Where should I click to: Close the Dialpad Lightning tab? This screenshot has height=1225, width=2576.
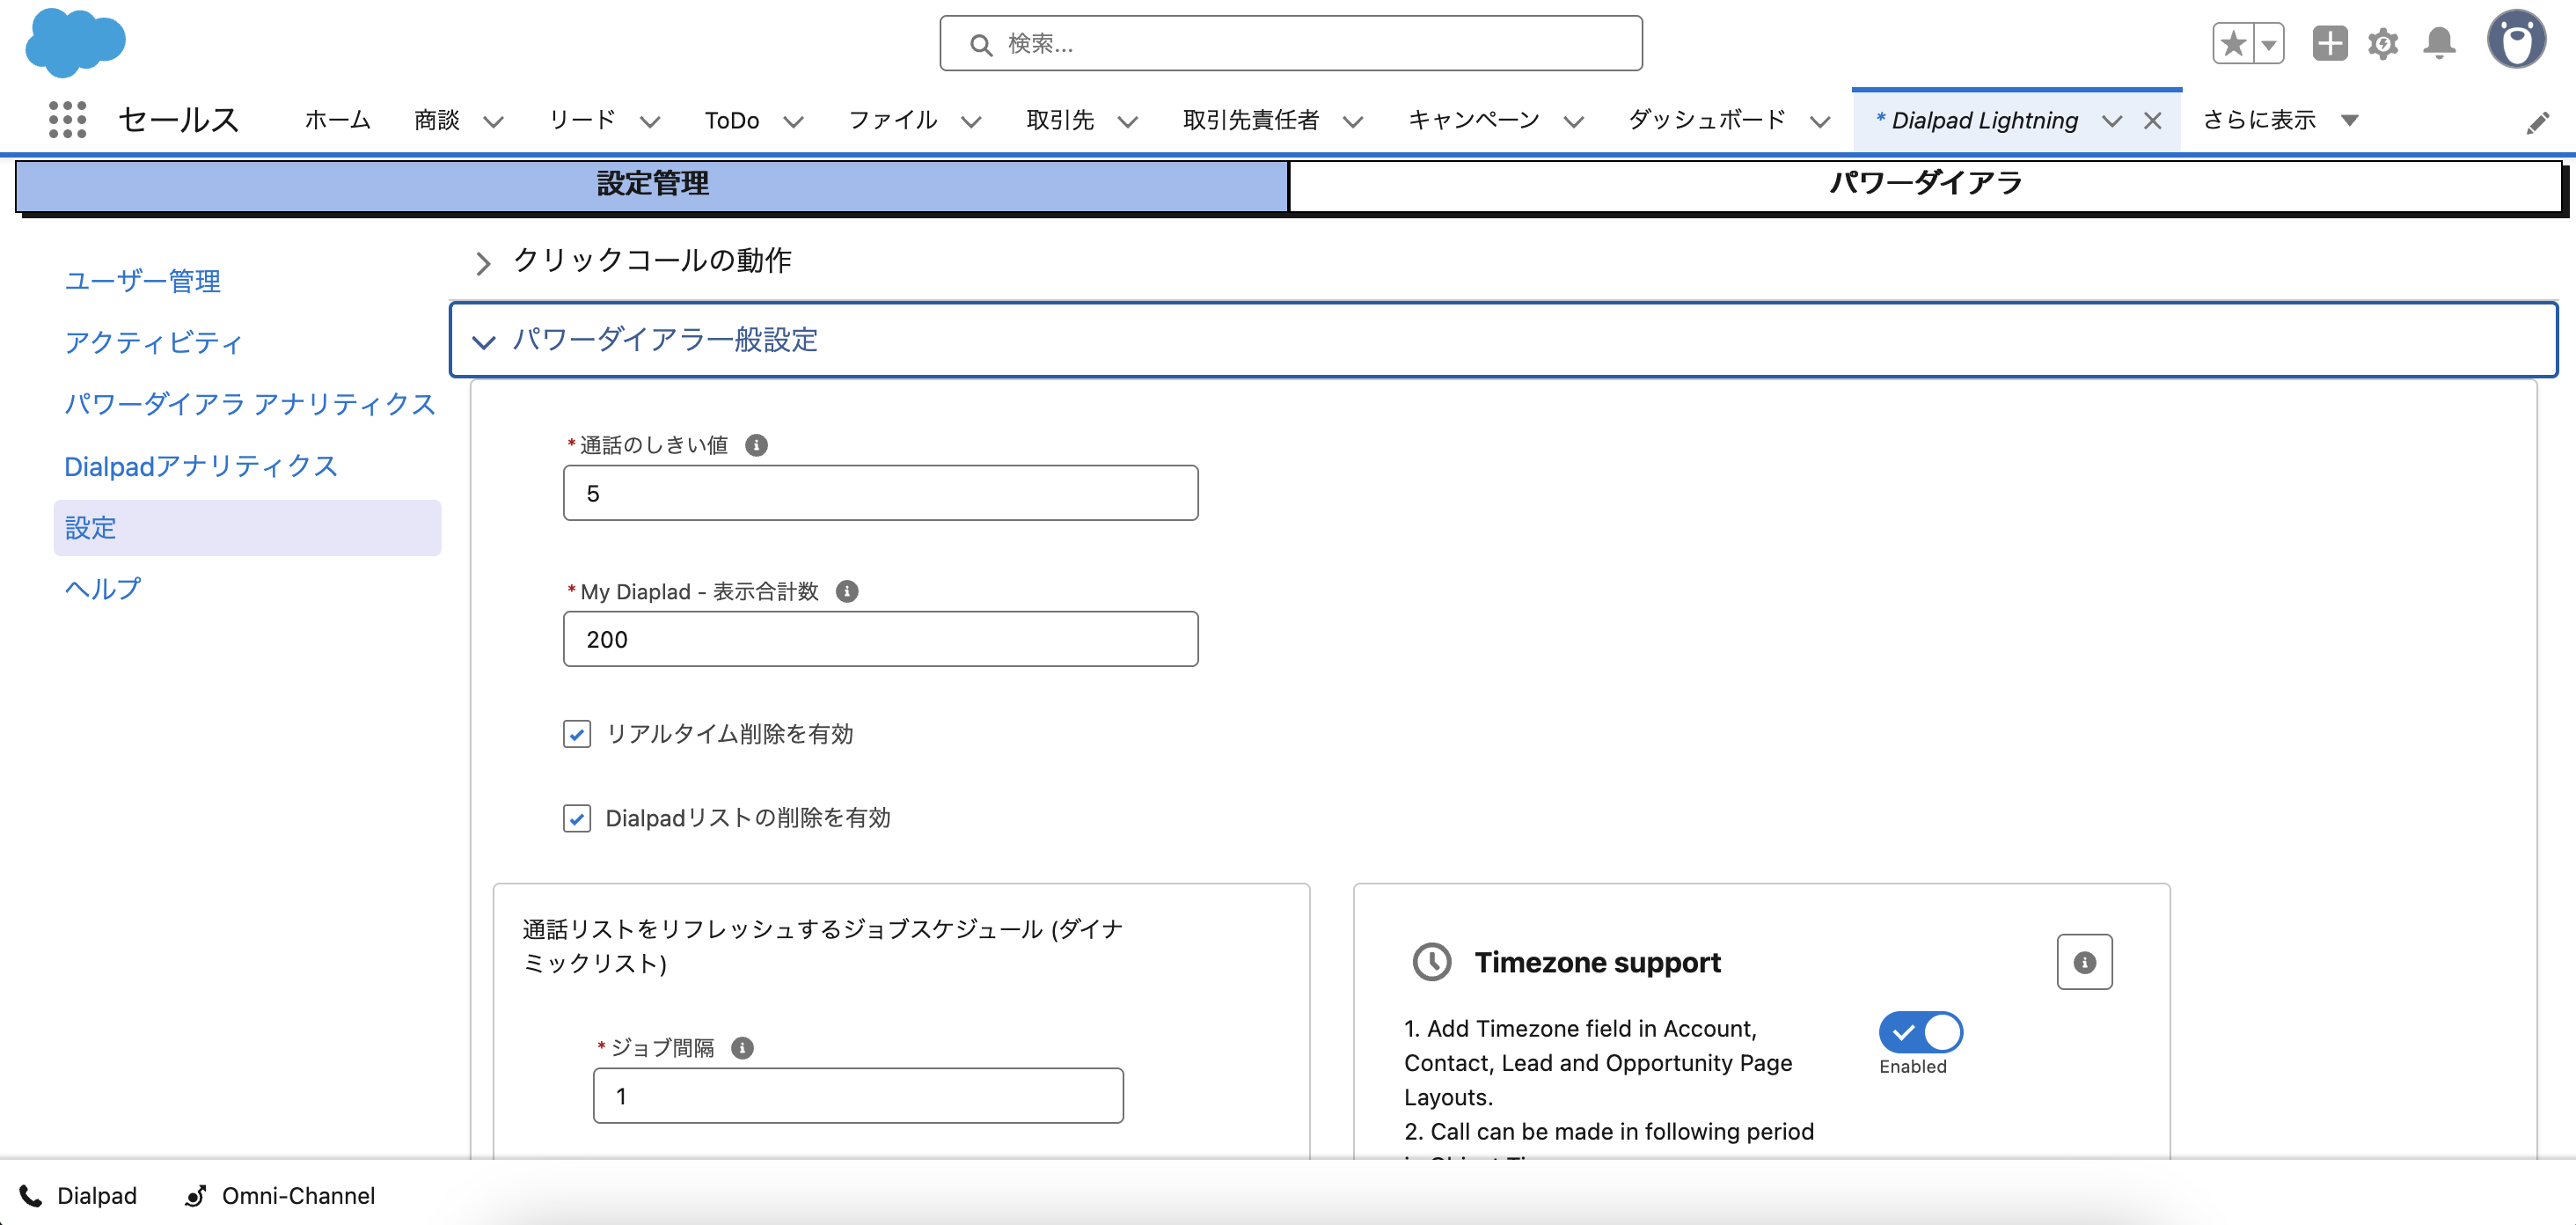coord(2152,121)
